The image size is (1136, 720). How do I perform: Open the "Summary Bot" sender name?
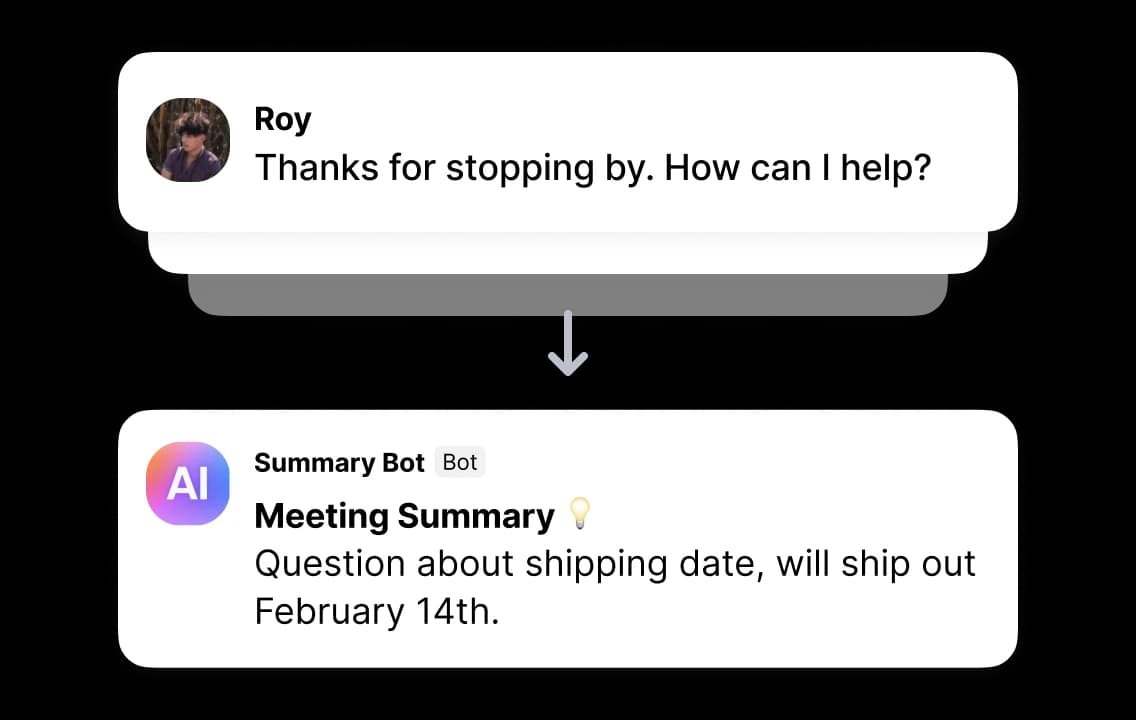(339, 463)
